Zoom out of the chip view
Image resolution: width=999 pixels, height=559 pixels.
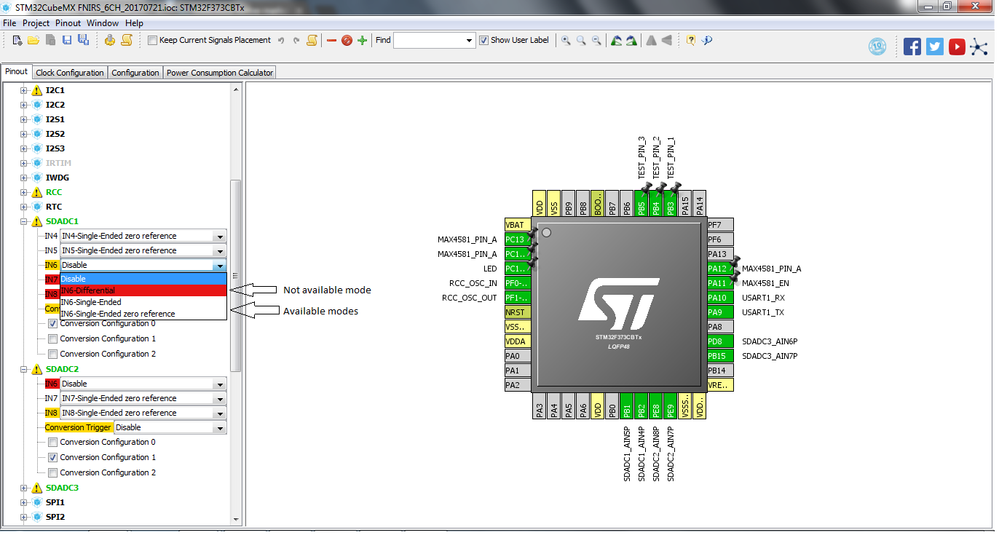[596, 40]
